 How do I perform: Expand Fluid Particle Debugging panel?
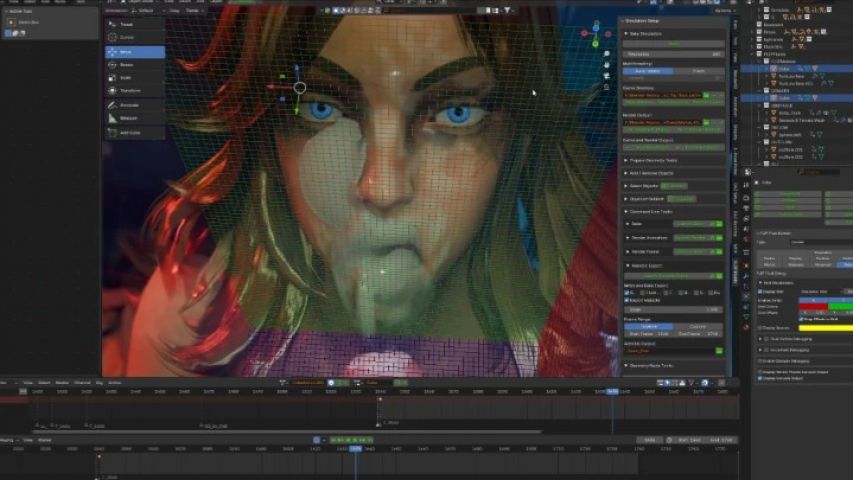pyautogui.click(x=761, y=339)
